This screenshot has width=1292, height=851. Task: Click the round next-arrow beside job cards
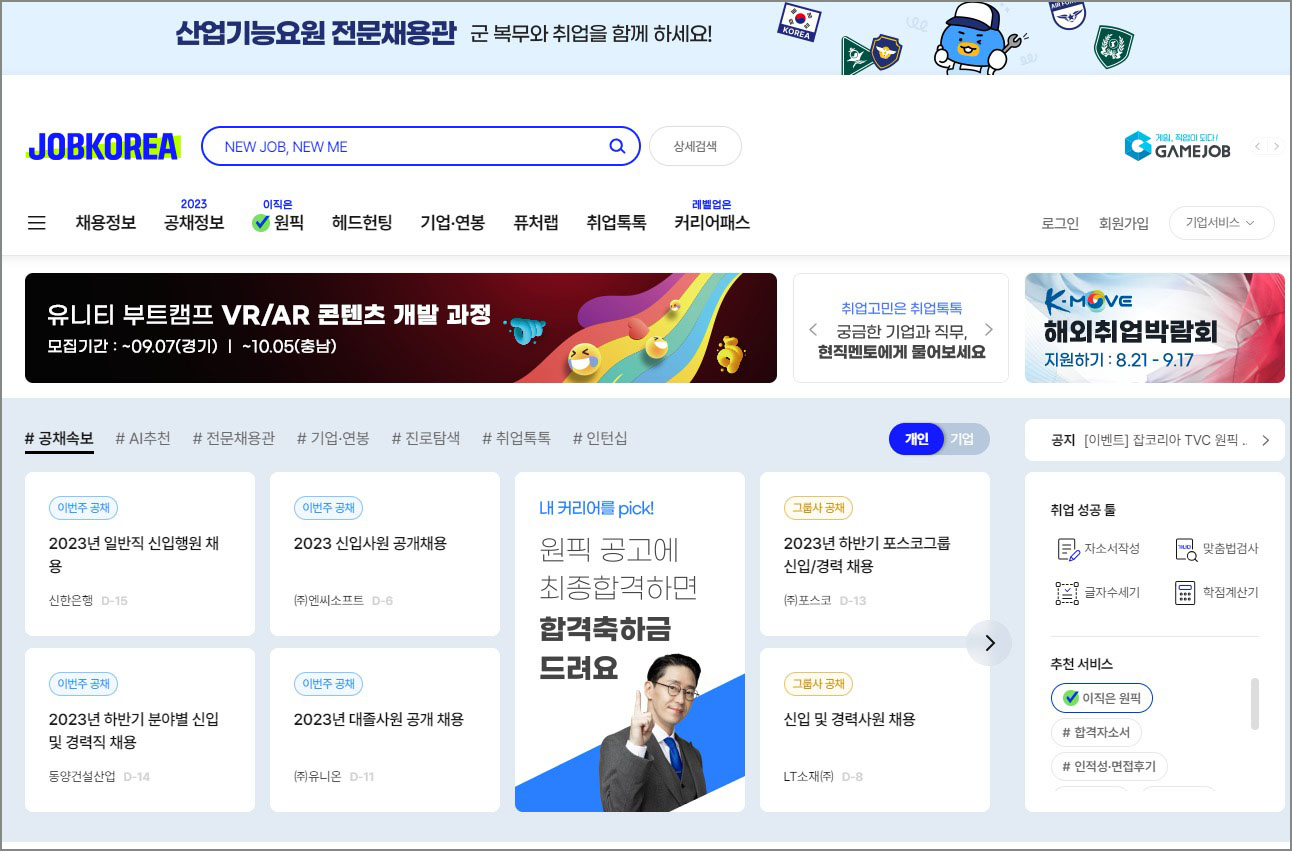(990, 643)
